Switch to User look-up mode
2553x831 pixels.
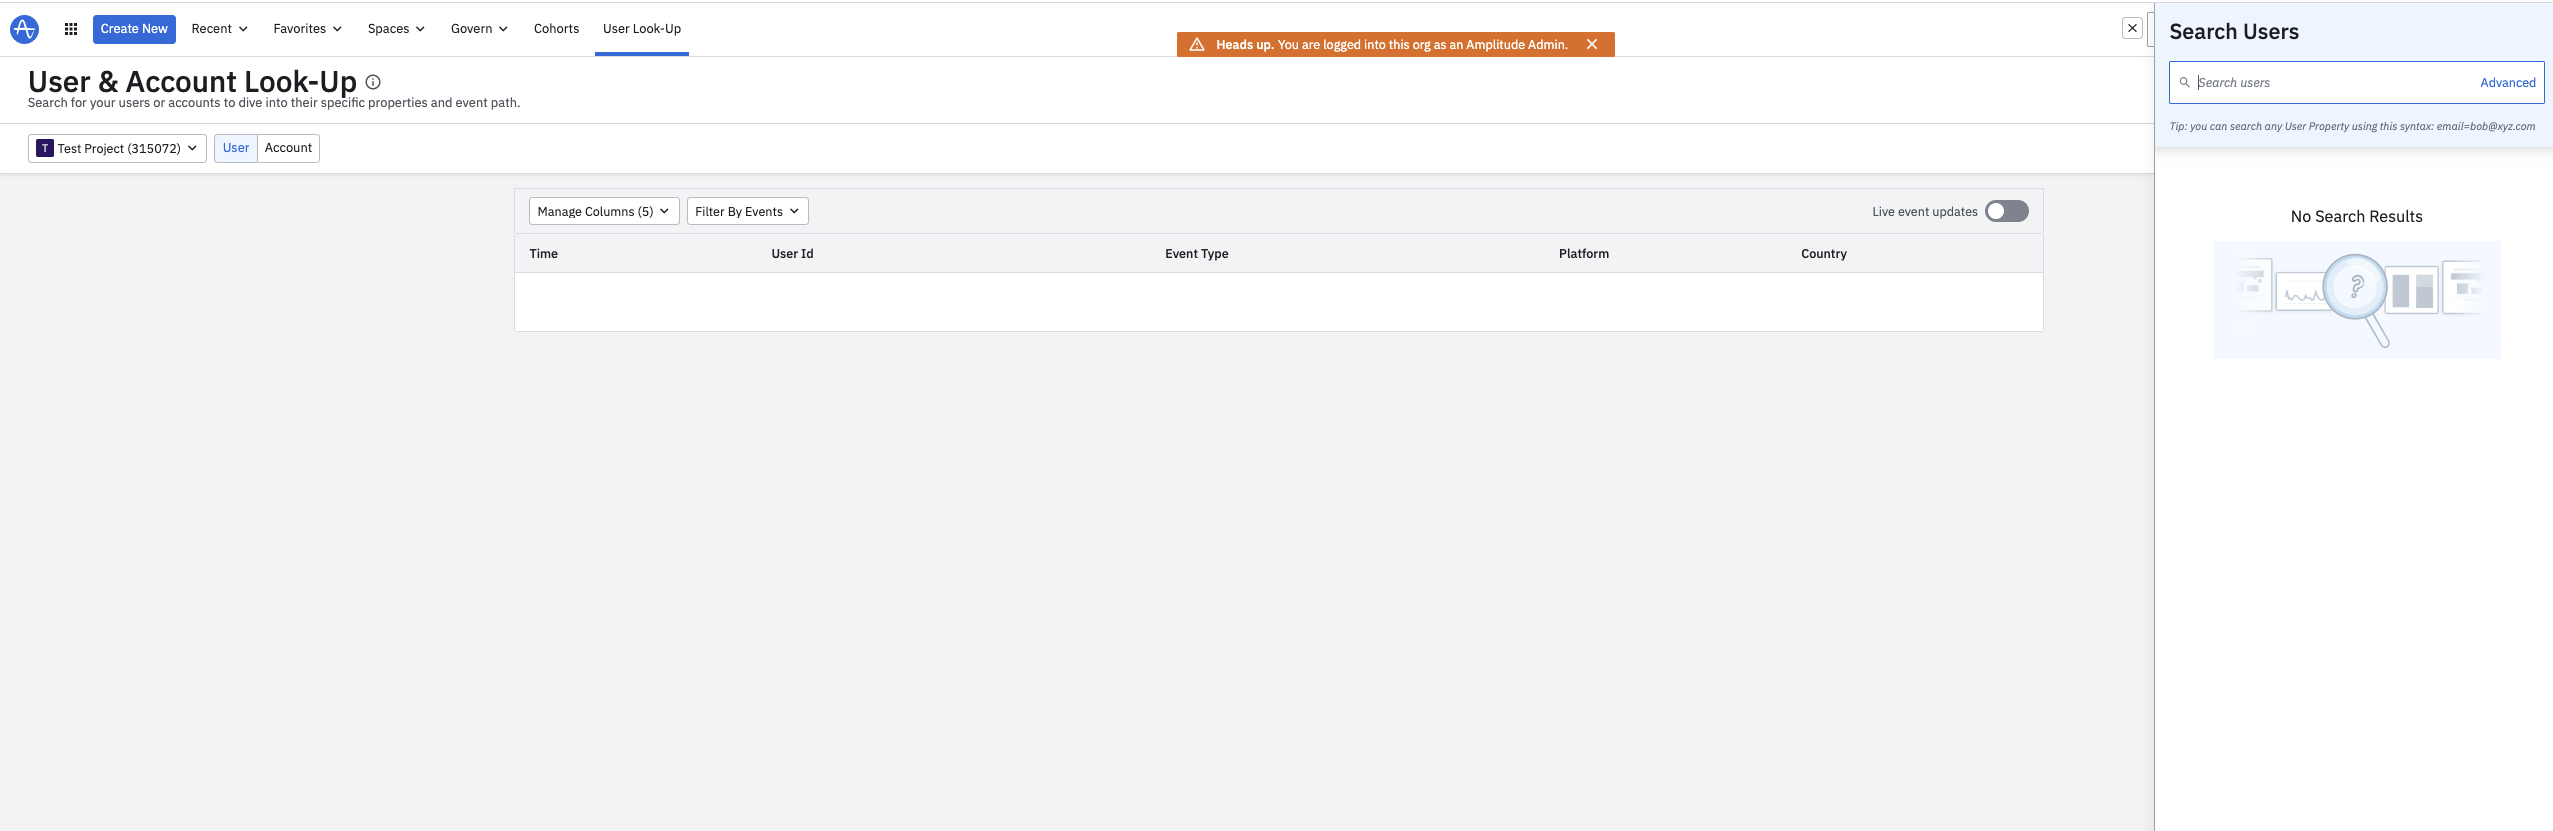pos(236,148)
